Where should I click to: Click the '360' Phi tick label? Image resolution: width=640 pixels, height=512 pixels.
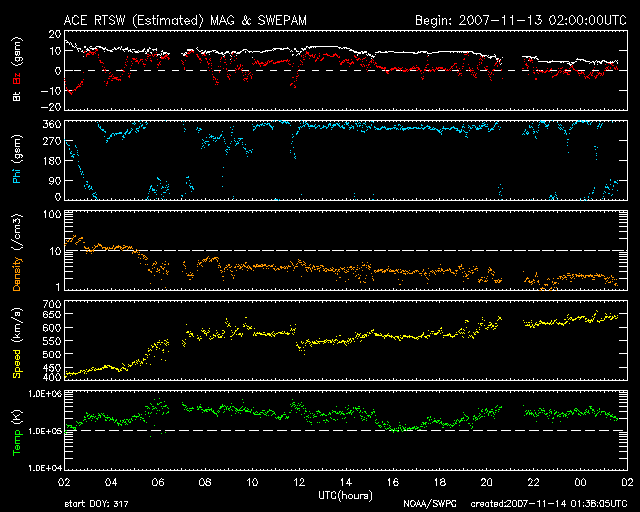pyautogui.click(x=51, y=125)
